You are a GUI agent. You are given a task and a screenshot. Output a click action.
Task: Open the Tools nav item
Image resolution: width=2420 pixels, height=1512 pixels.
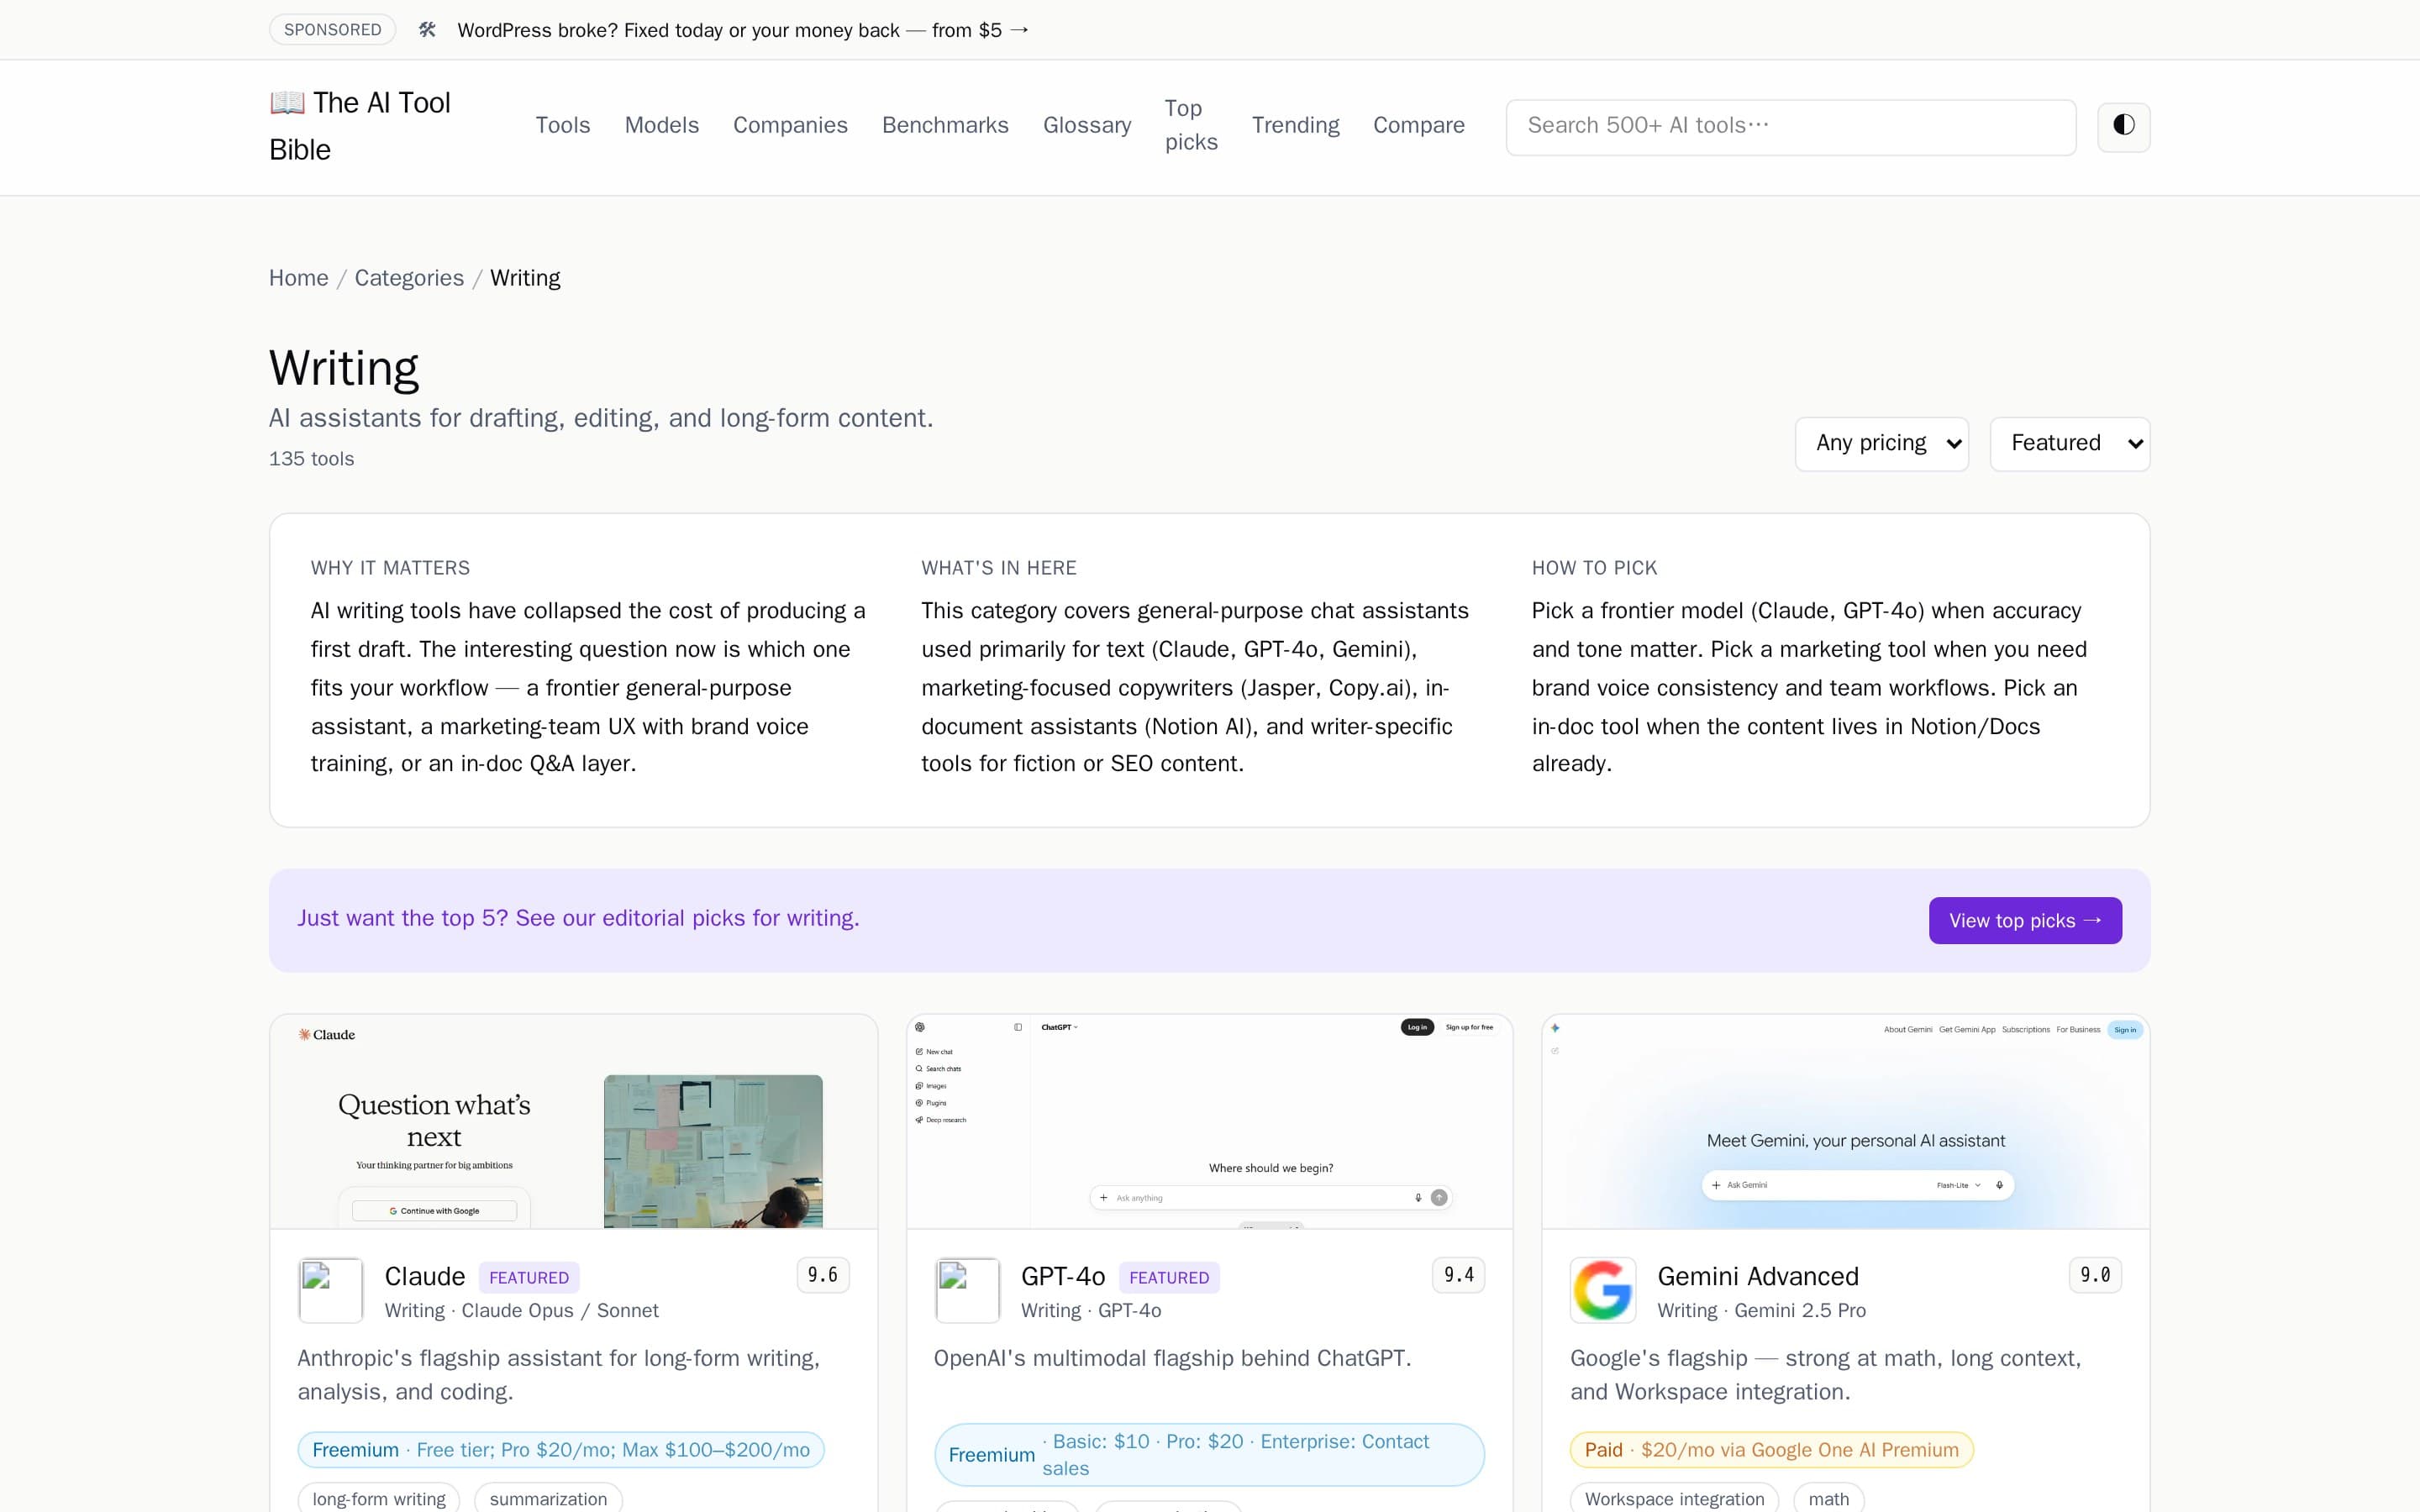point(563,125)
